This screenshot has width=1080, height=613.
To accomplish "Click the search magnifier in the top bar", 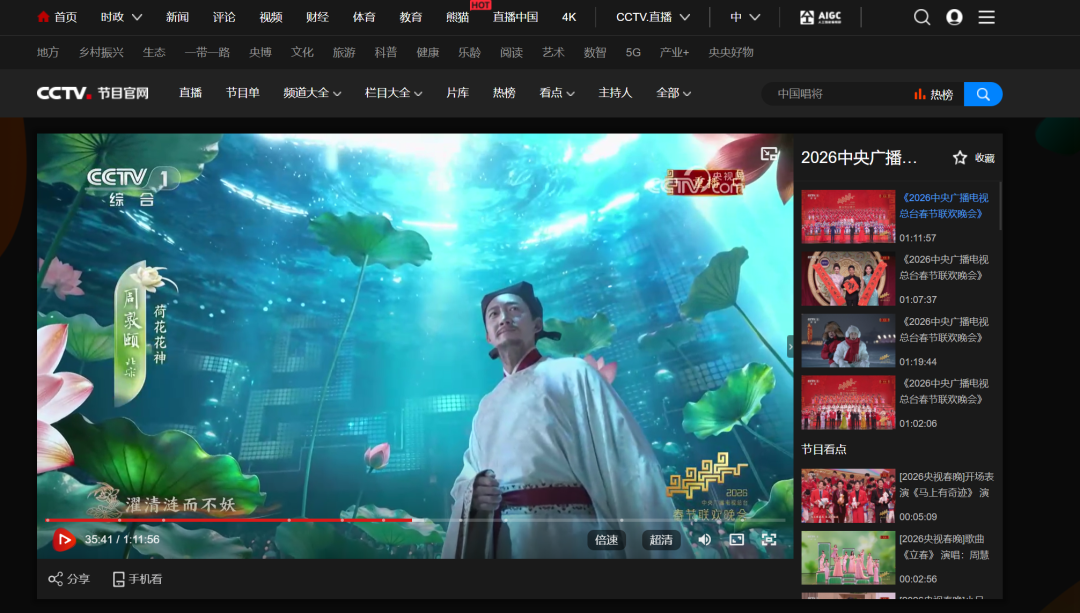I will [921, 16].
